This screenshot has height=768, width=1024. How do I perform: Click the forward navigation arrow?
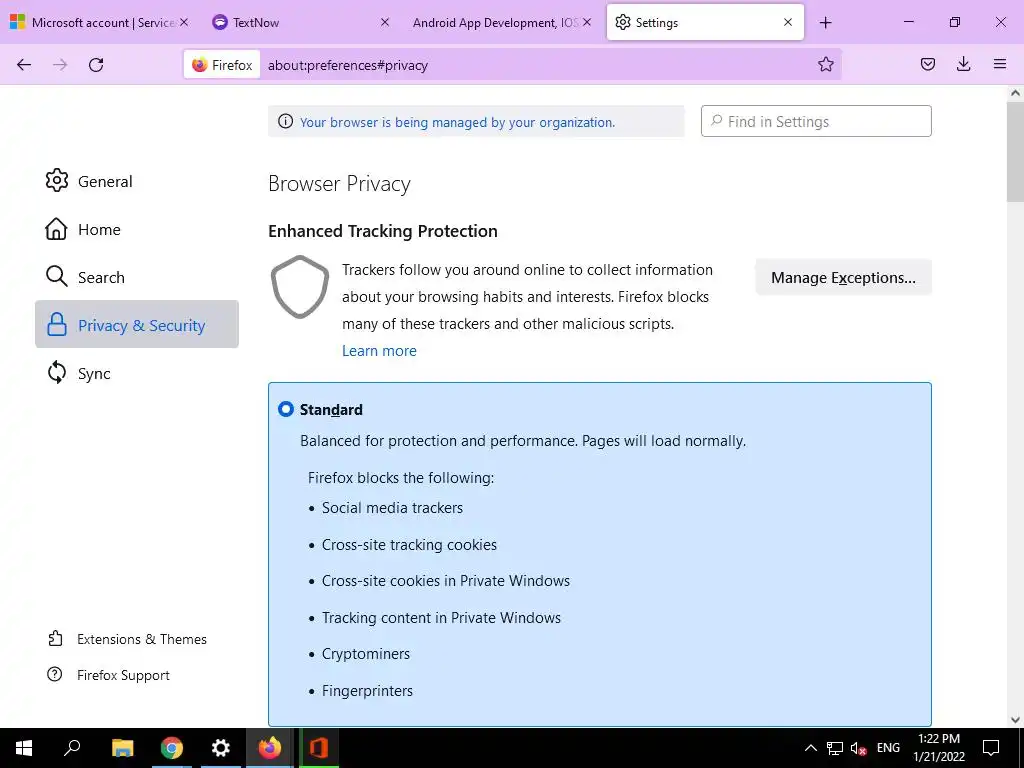pos(60,65)
